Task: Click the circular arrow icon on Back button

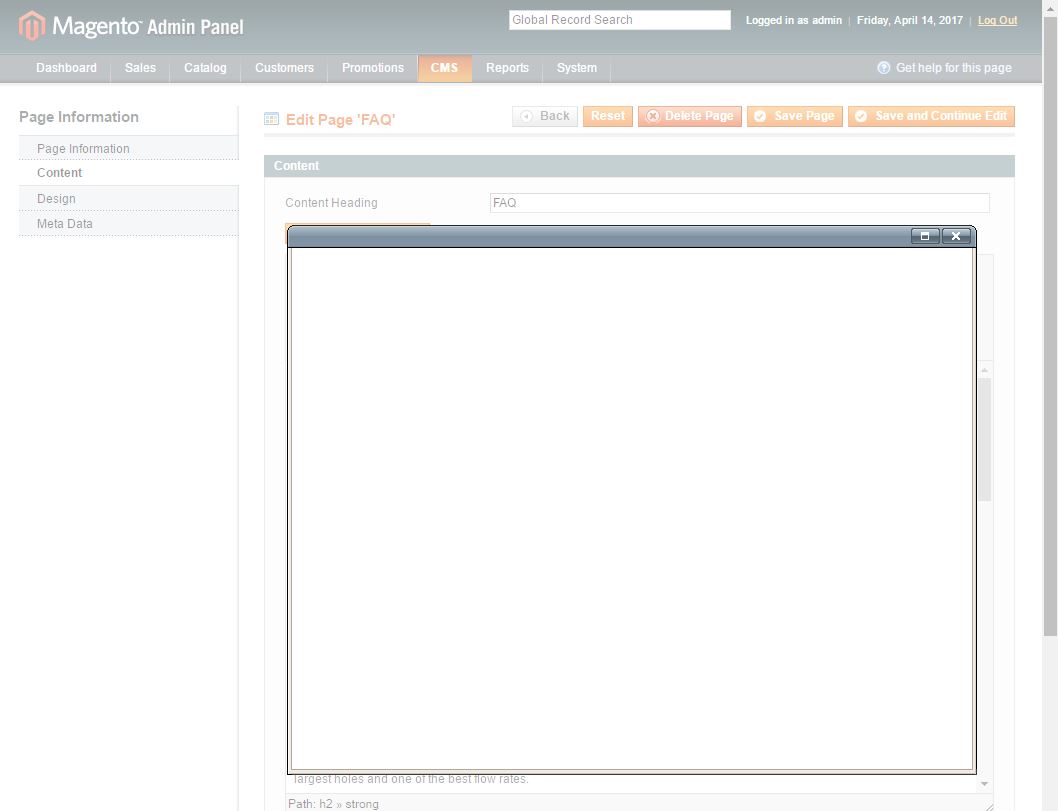Action: point(527,115)
